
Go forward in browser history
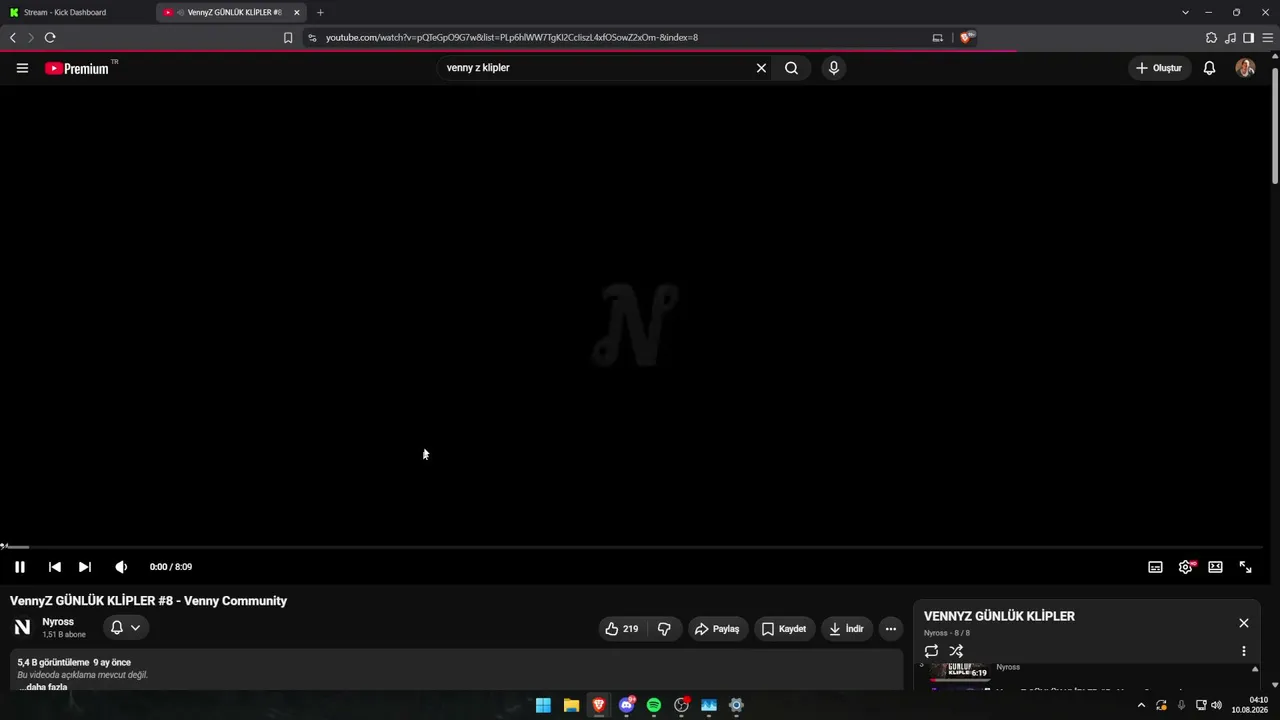coord(31,38)
